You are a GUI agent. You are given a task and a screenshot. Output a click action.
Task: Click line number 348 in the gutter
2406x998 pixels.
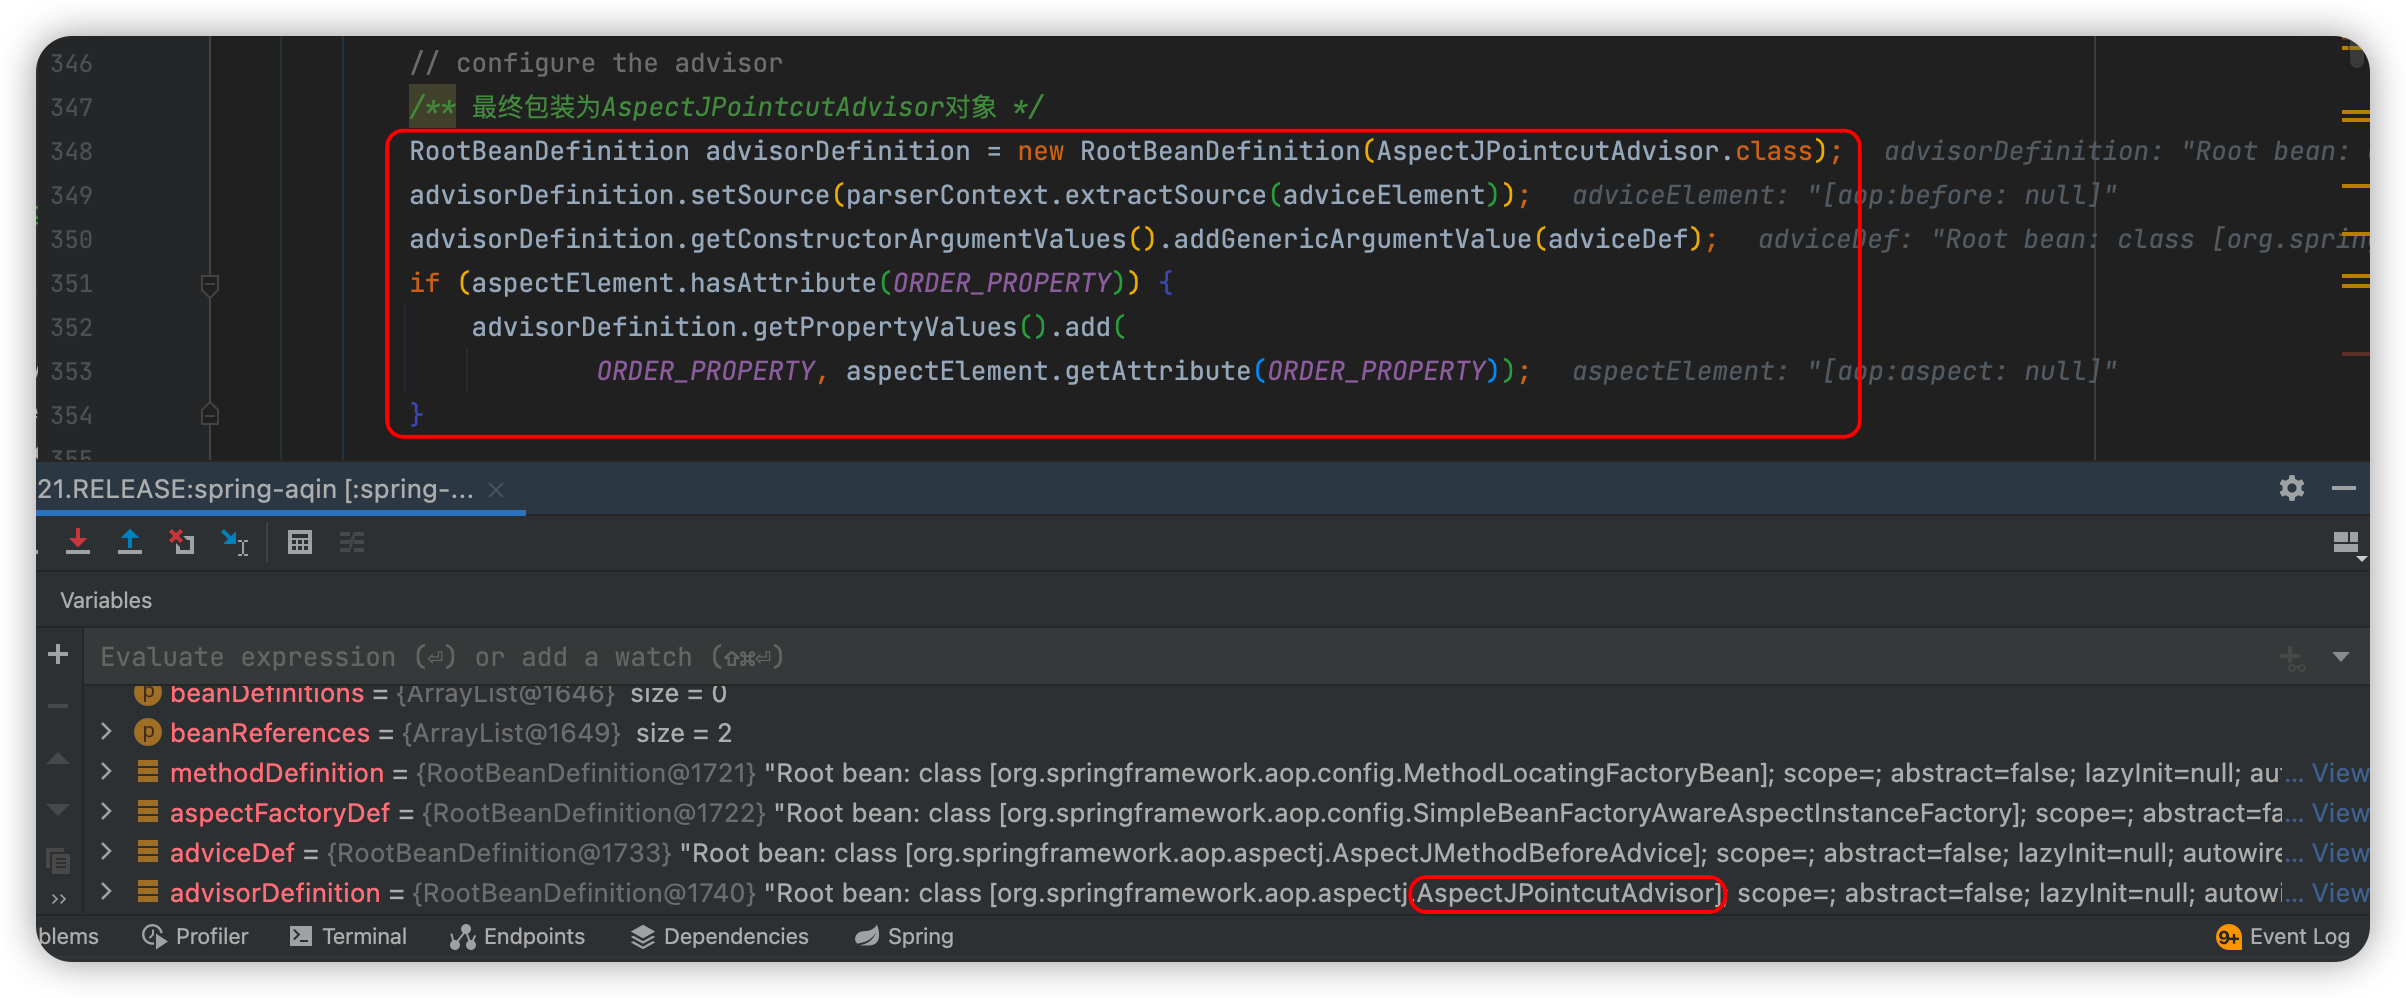click(72, 151)
